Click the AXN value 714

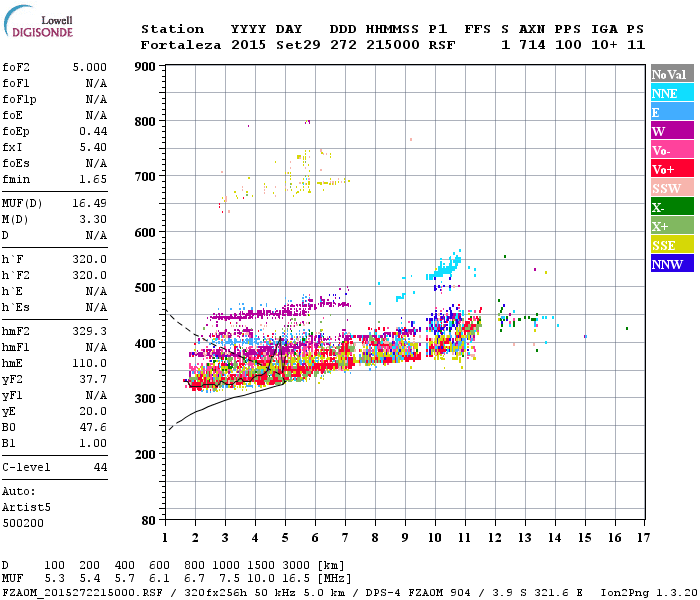pos(532,45)
